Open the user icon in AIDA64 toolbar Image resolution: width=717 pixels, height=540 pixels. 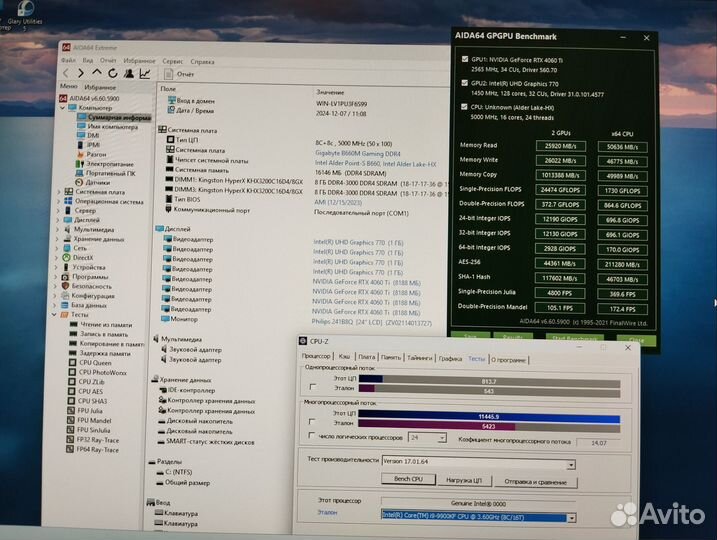(129, 73)
